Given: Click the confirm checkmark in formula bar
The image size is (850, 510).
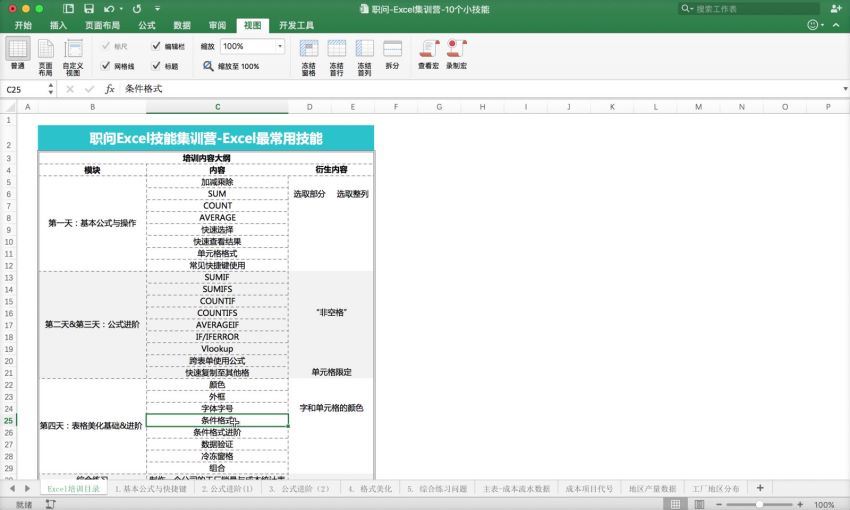Looking at the screenshot, I should pyautogui.click(x=89, y=89).
